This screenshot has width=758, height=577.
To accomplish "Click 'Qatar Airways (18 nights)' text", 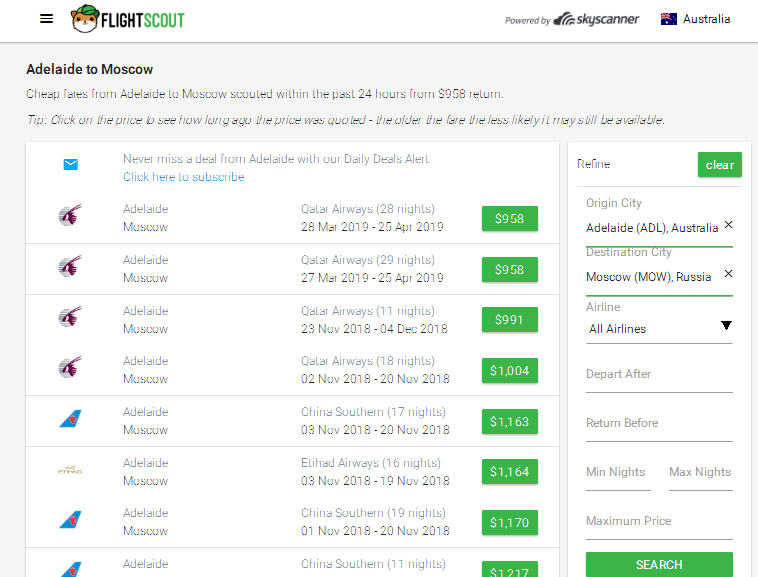I will point(368,361).
